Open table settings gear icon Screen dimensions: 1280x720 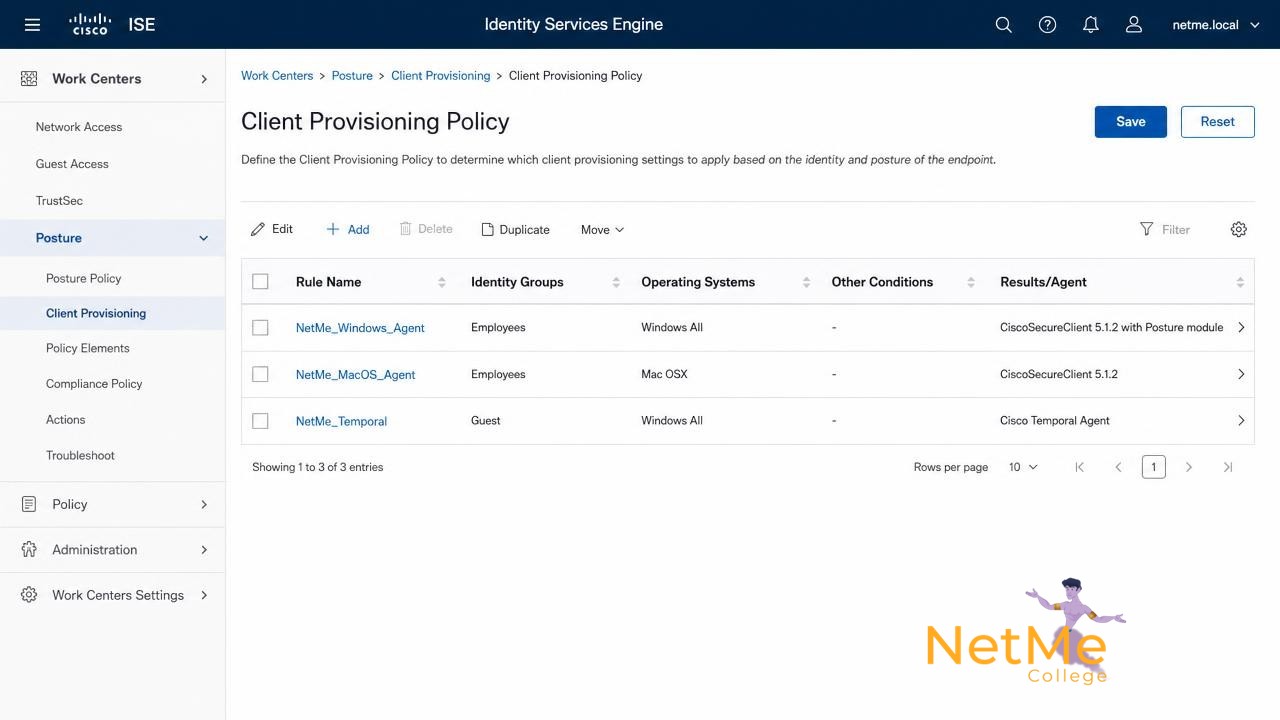pos(1239,230)
